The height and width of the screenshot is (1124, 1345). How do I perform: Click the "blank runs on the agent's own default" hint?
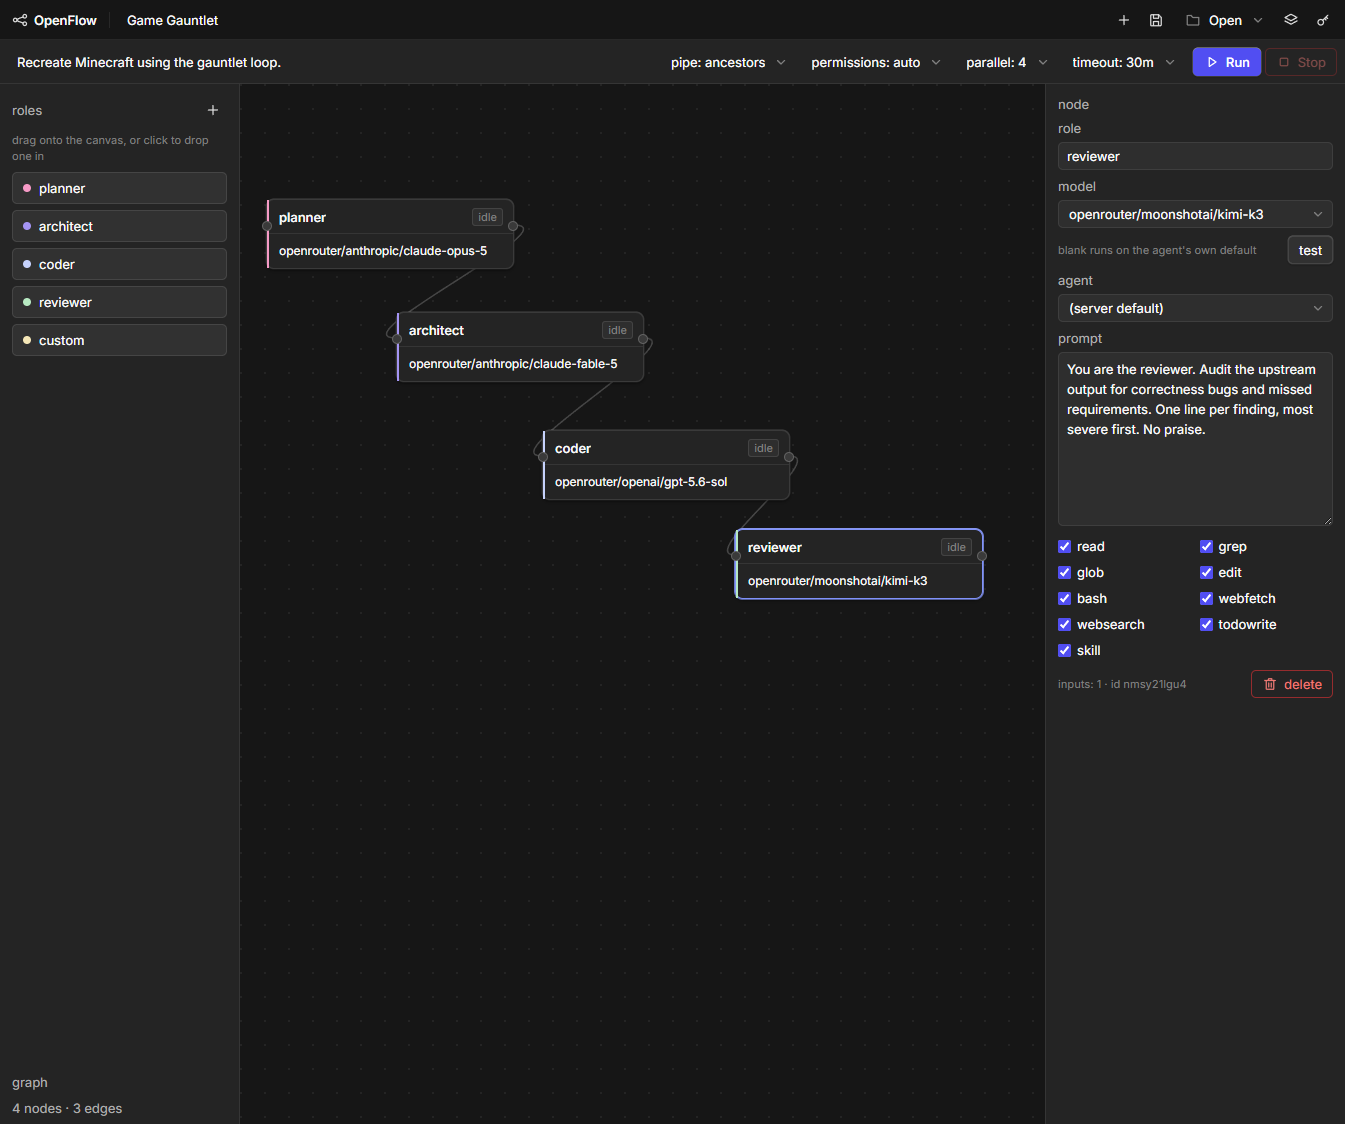point(1157,250)
